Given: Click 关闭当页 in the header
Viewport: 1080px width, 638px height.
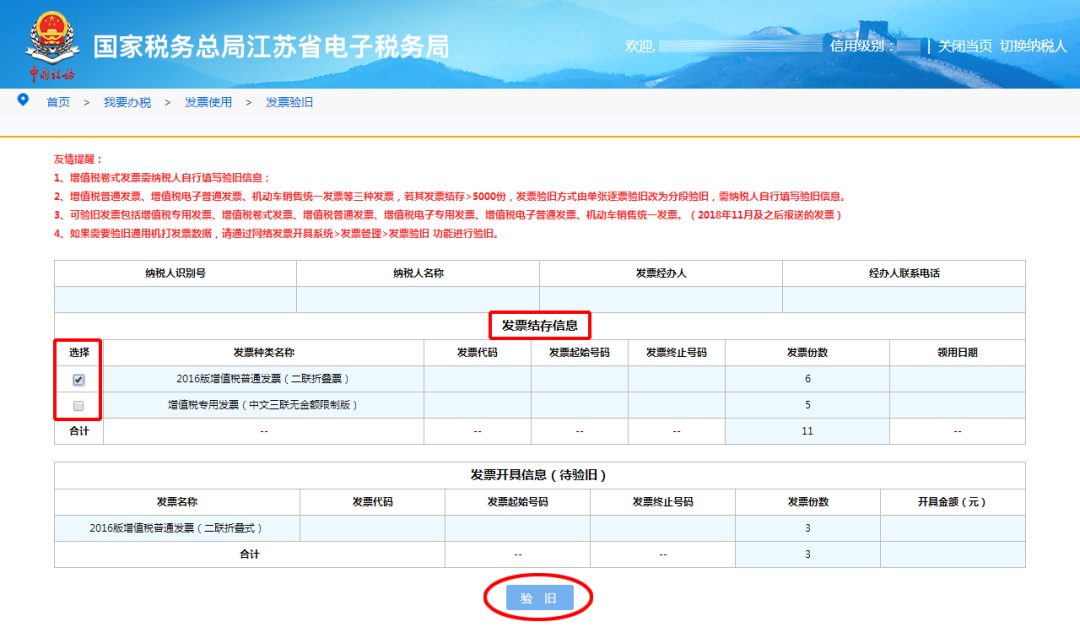Looking at the screenshot, I should coord(964,46).
